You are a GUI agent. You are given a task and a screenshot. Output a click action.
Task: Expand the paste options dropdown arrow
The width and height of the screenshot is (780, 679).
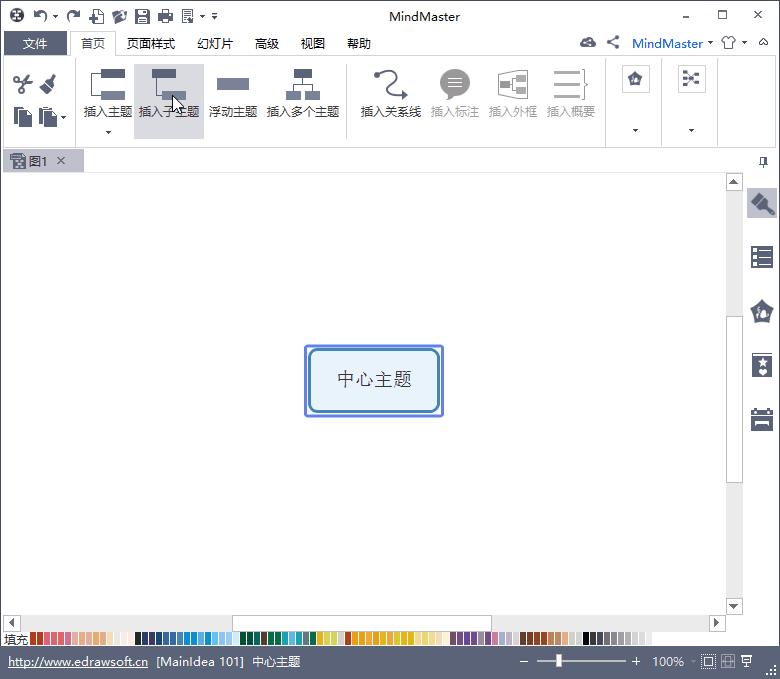tap(64, 118)
